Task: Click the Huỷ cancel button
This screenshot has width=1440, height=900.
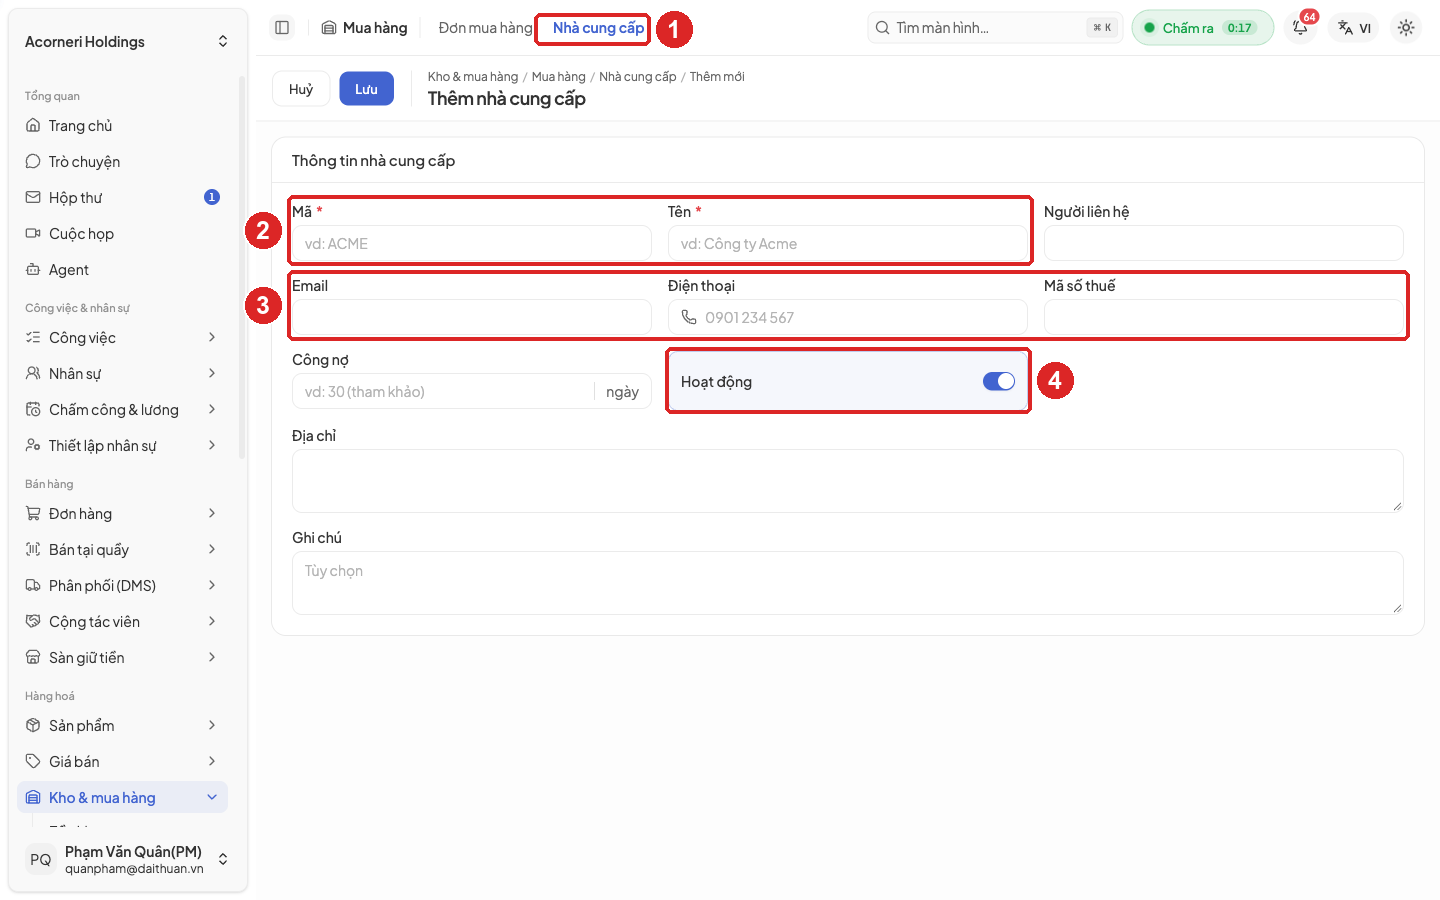Action: click(301, 89)
